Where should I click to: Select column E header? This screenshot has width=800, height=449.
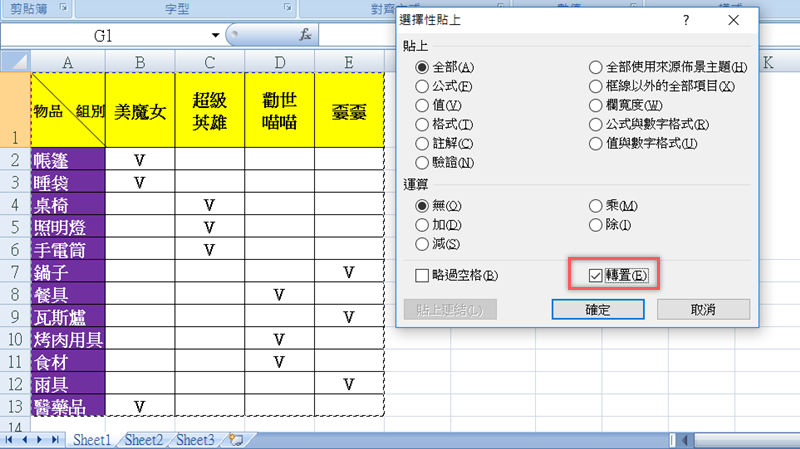click(x=349, y=62)
